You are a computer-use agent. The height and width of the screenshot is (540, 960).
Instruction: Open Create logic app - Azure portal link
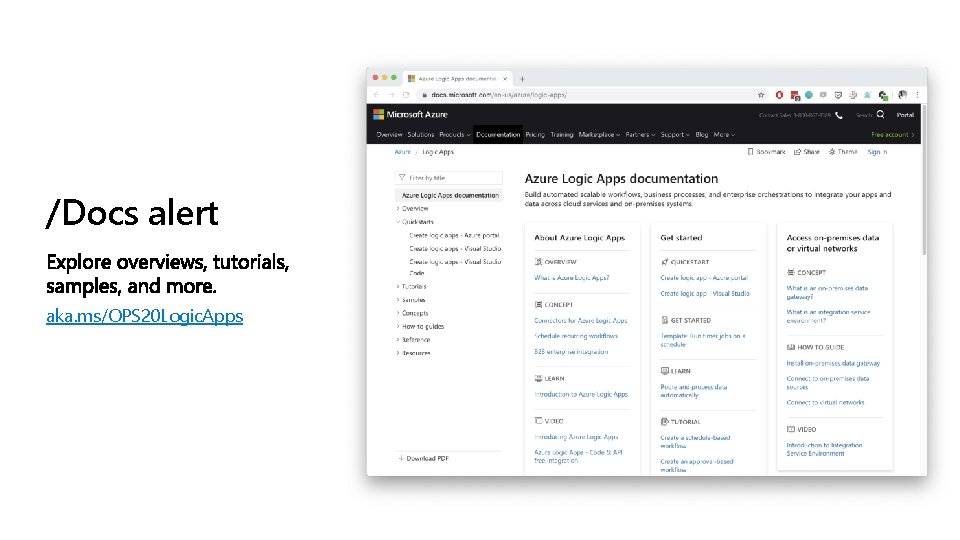pos(704,278)
